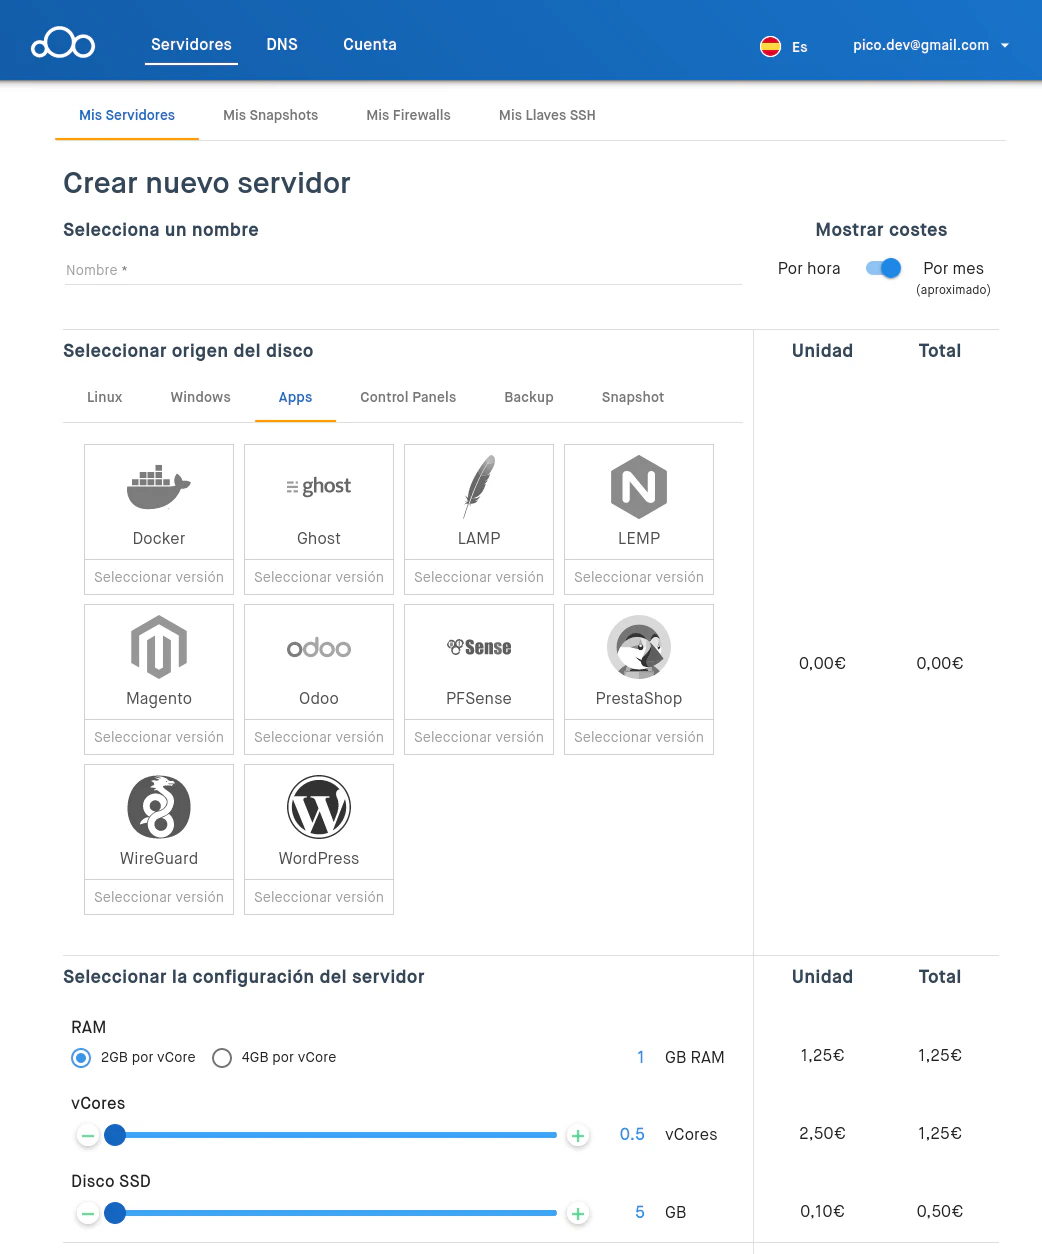1042x1254 pixels.
Task: Pick the WireGuard dragon icon
Action: pos(159,807)
